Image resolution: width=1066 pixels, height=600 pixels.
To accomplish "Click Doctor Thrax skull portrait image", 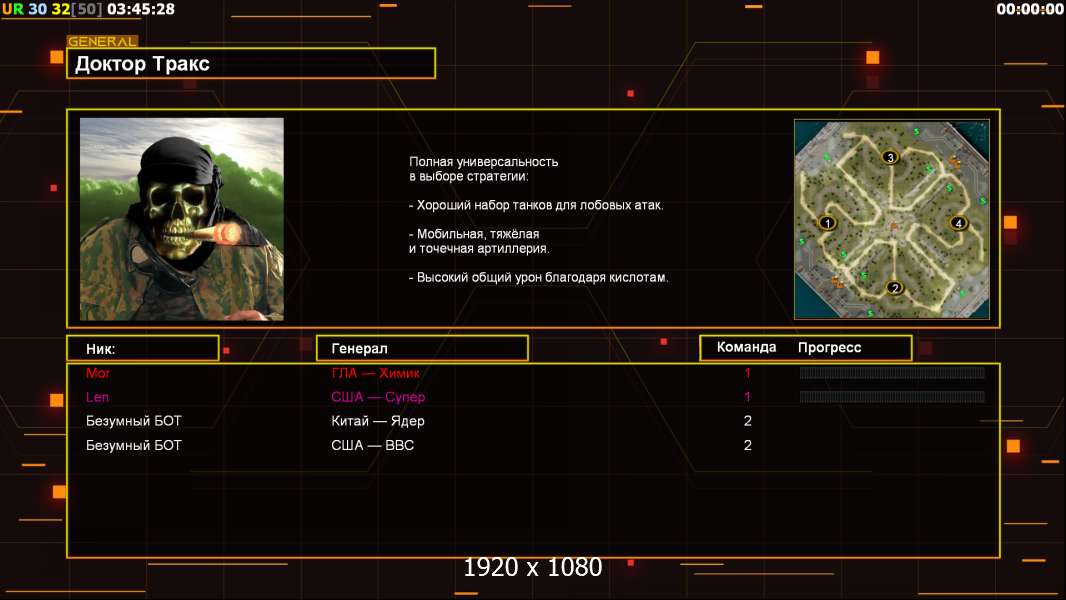I will click(x=182, y=219).
